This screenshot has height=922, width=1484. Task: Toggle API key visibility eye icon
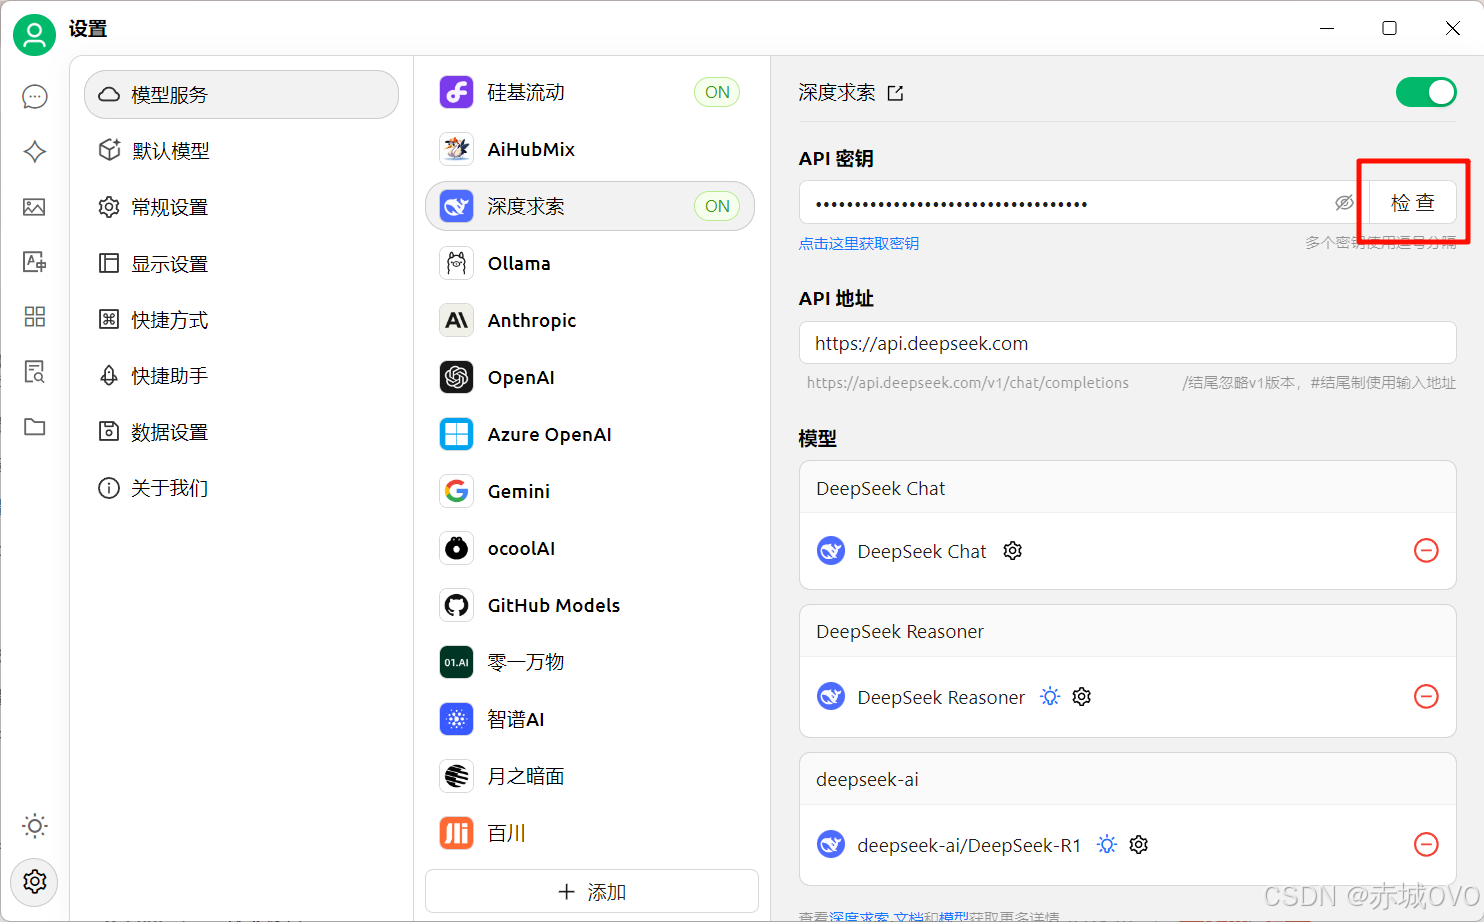pos(1344,203)
